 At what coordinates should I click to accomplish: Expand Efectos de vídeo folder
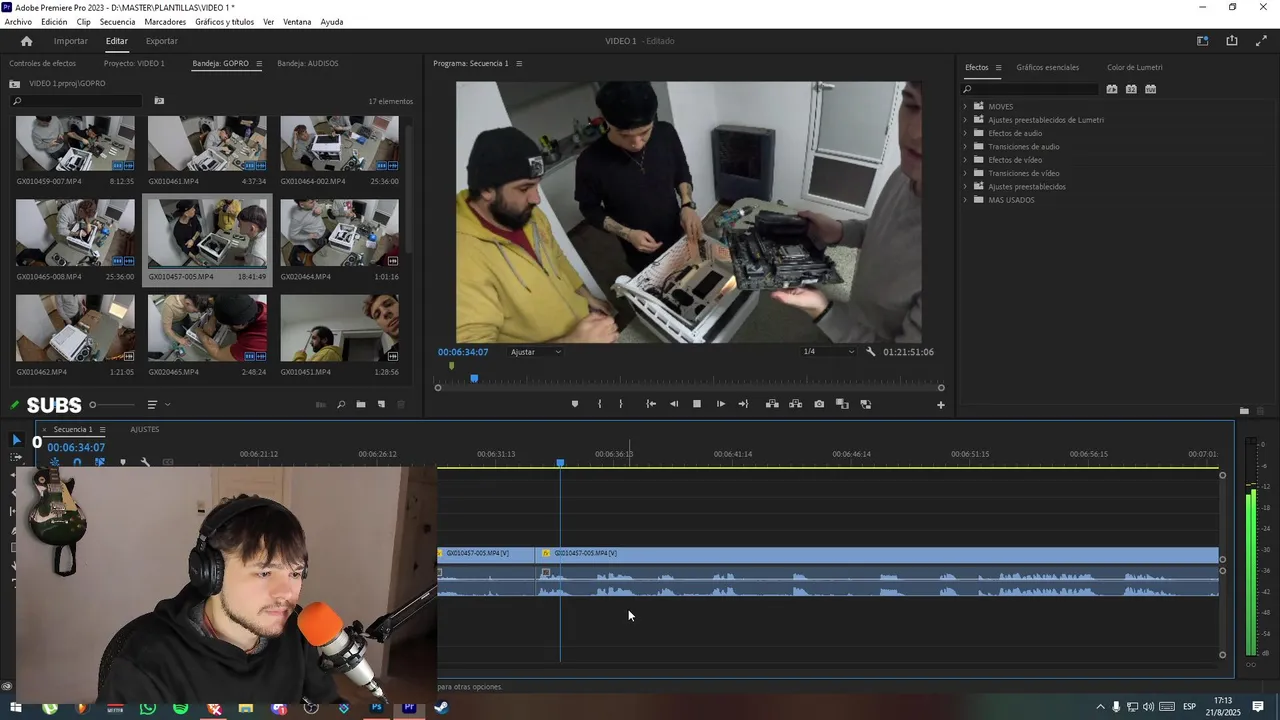click(x=966, y=160)
